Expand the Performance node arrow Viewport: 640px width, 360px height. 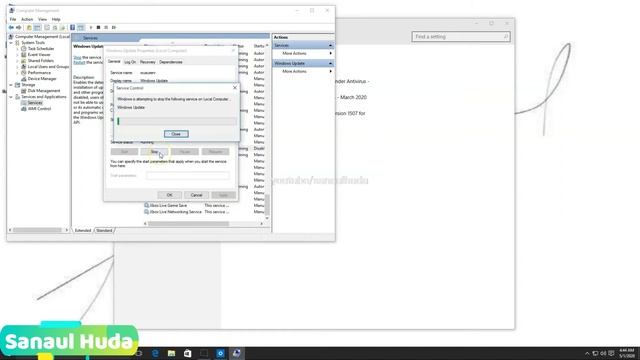(18, 73)
